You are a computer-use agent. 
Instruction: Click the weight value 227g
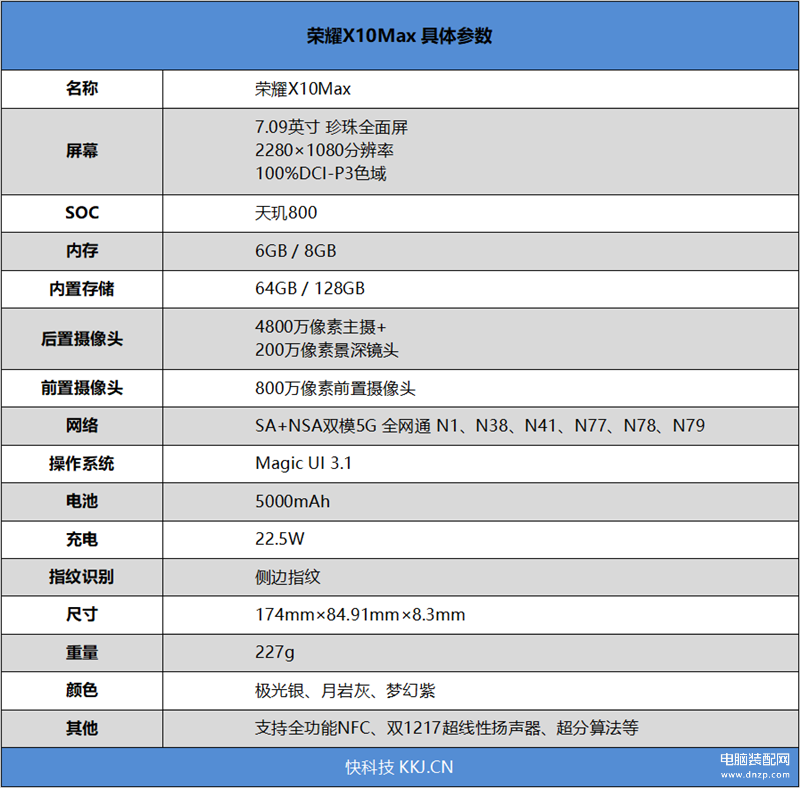coord(275,652)
